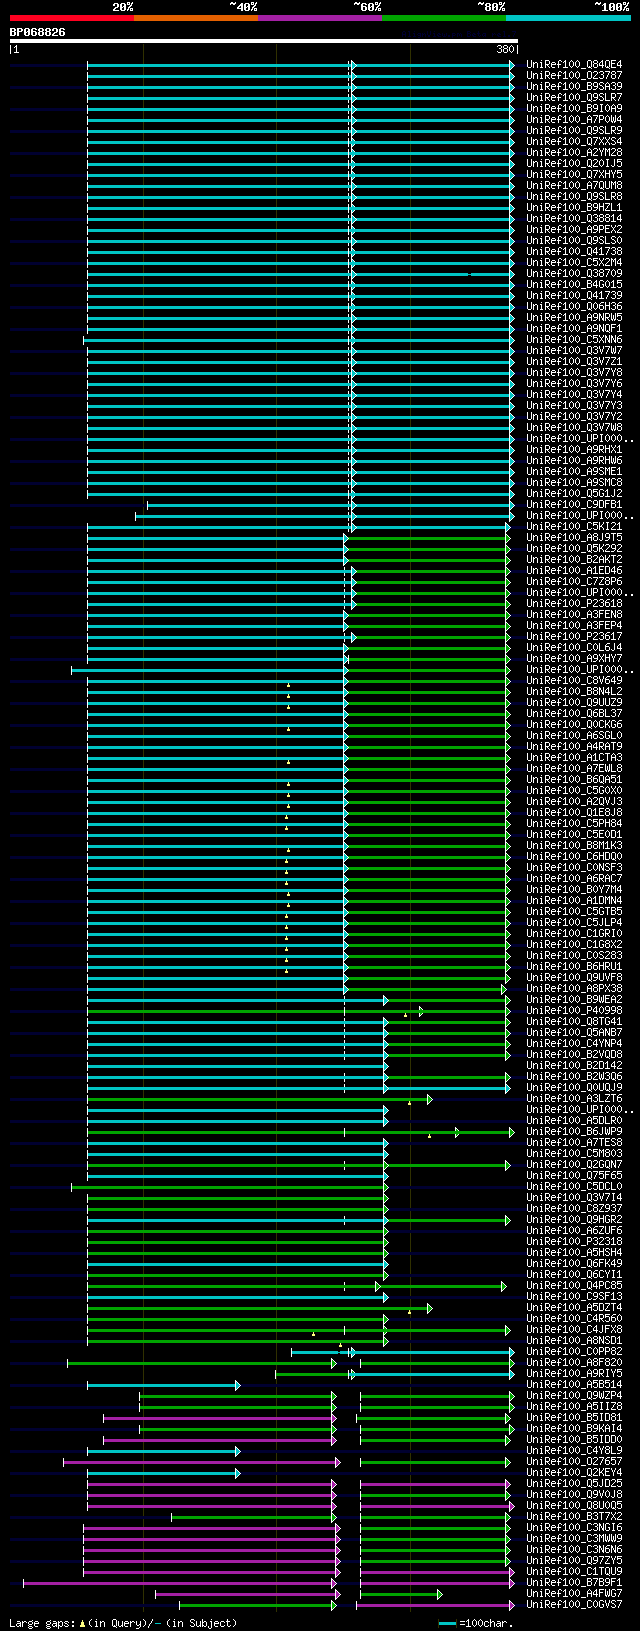Open hit UniRef100_B9SA39
This screenshot has height=1631, width=640.
pyautogui.click(x=574, y=87)
